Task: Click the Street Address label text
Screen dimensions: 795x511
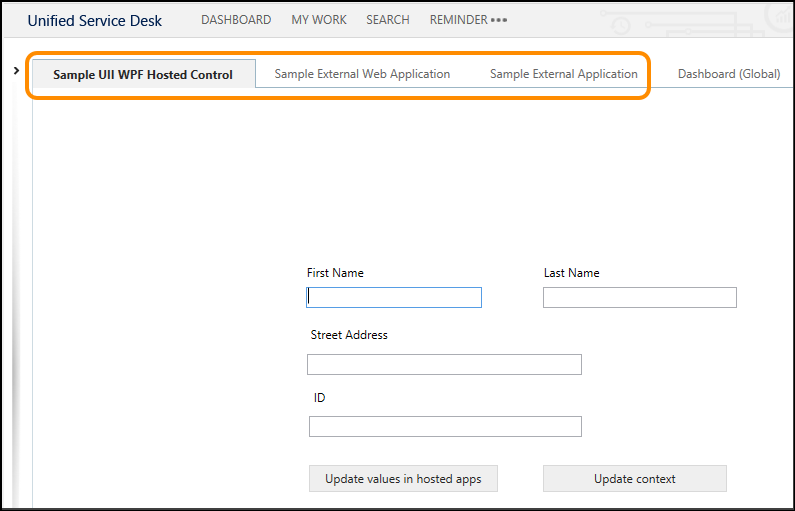Action: (x=349, y=335)
